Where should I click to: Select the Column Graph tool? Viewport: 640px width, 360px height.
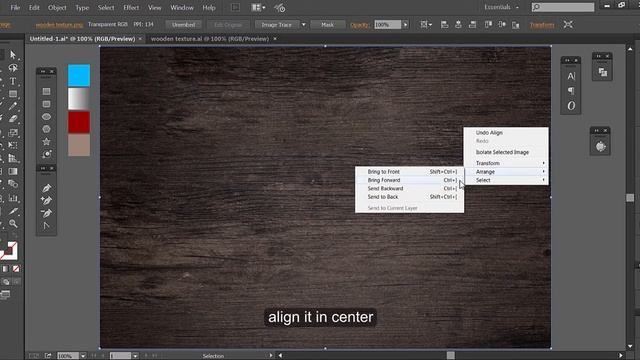[13, 198]
